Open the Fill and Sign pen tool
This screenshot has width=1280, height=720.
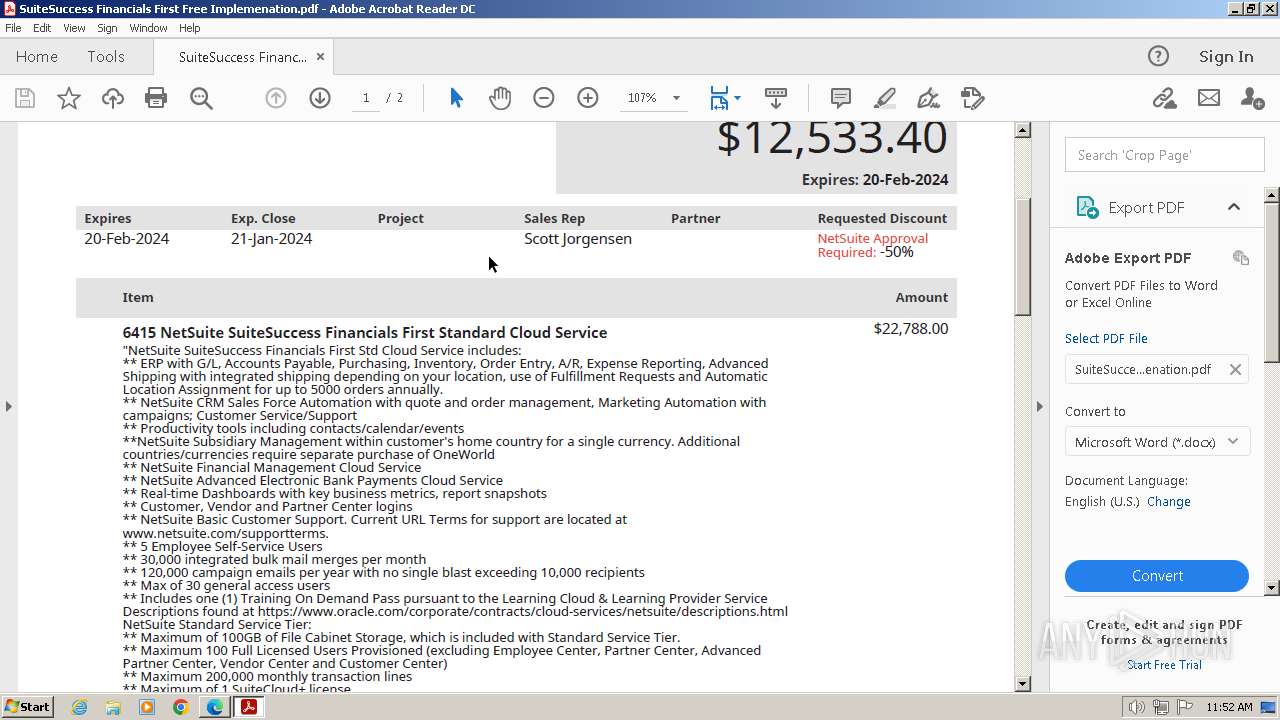pyautogui.click(x=929, y=98)
